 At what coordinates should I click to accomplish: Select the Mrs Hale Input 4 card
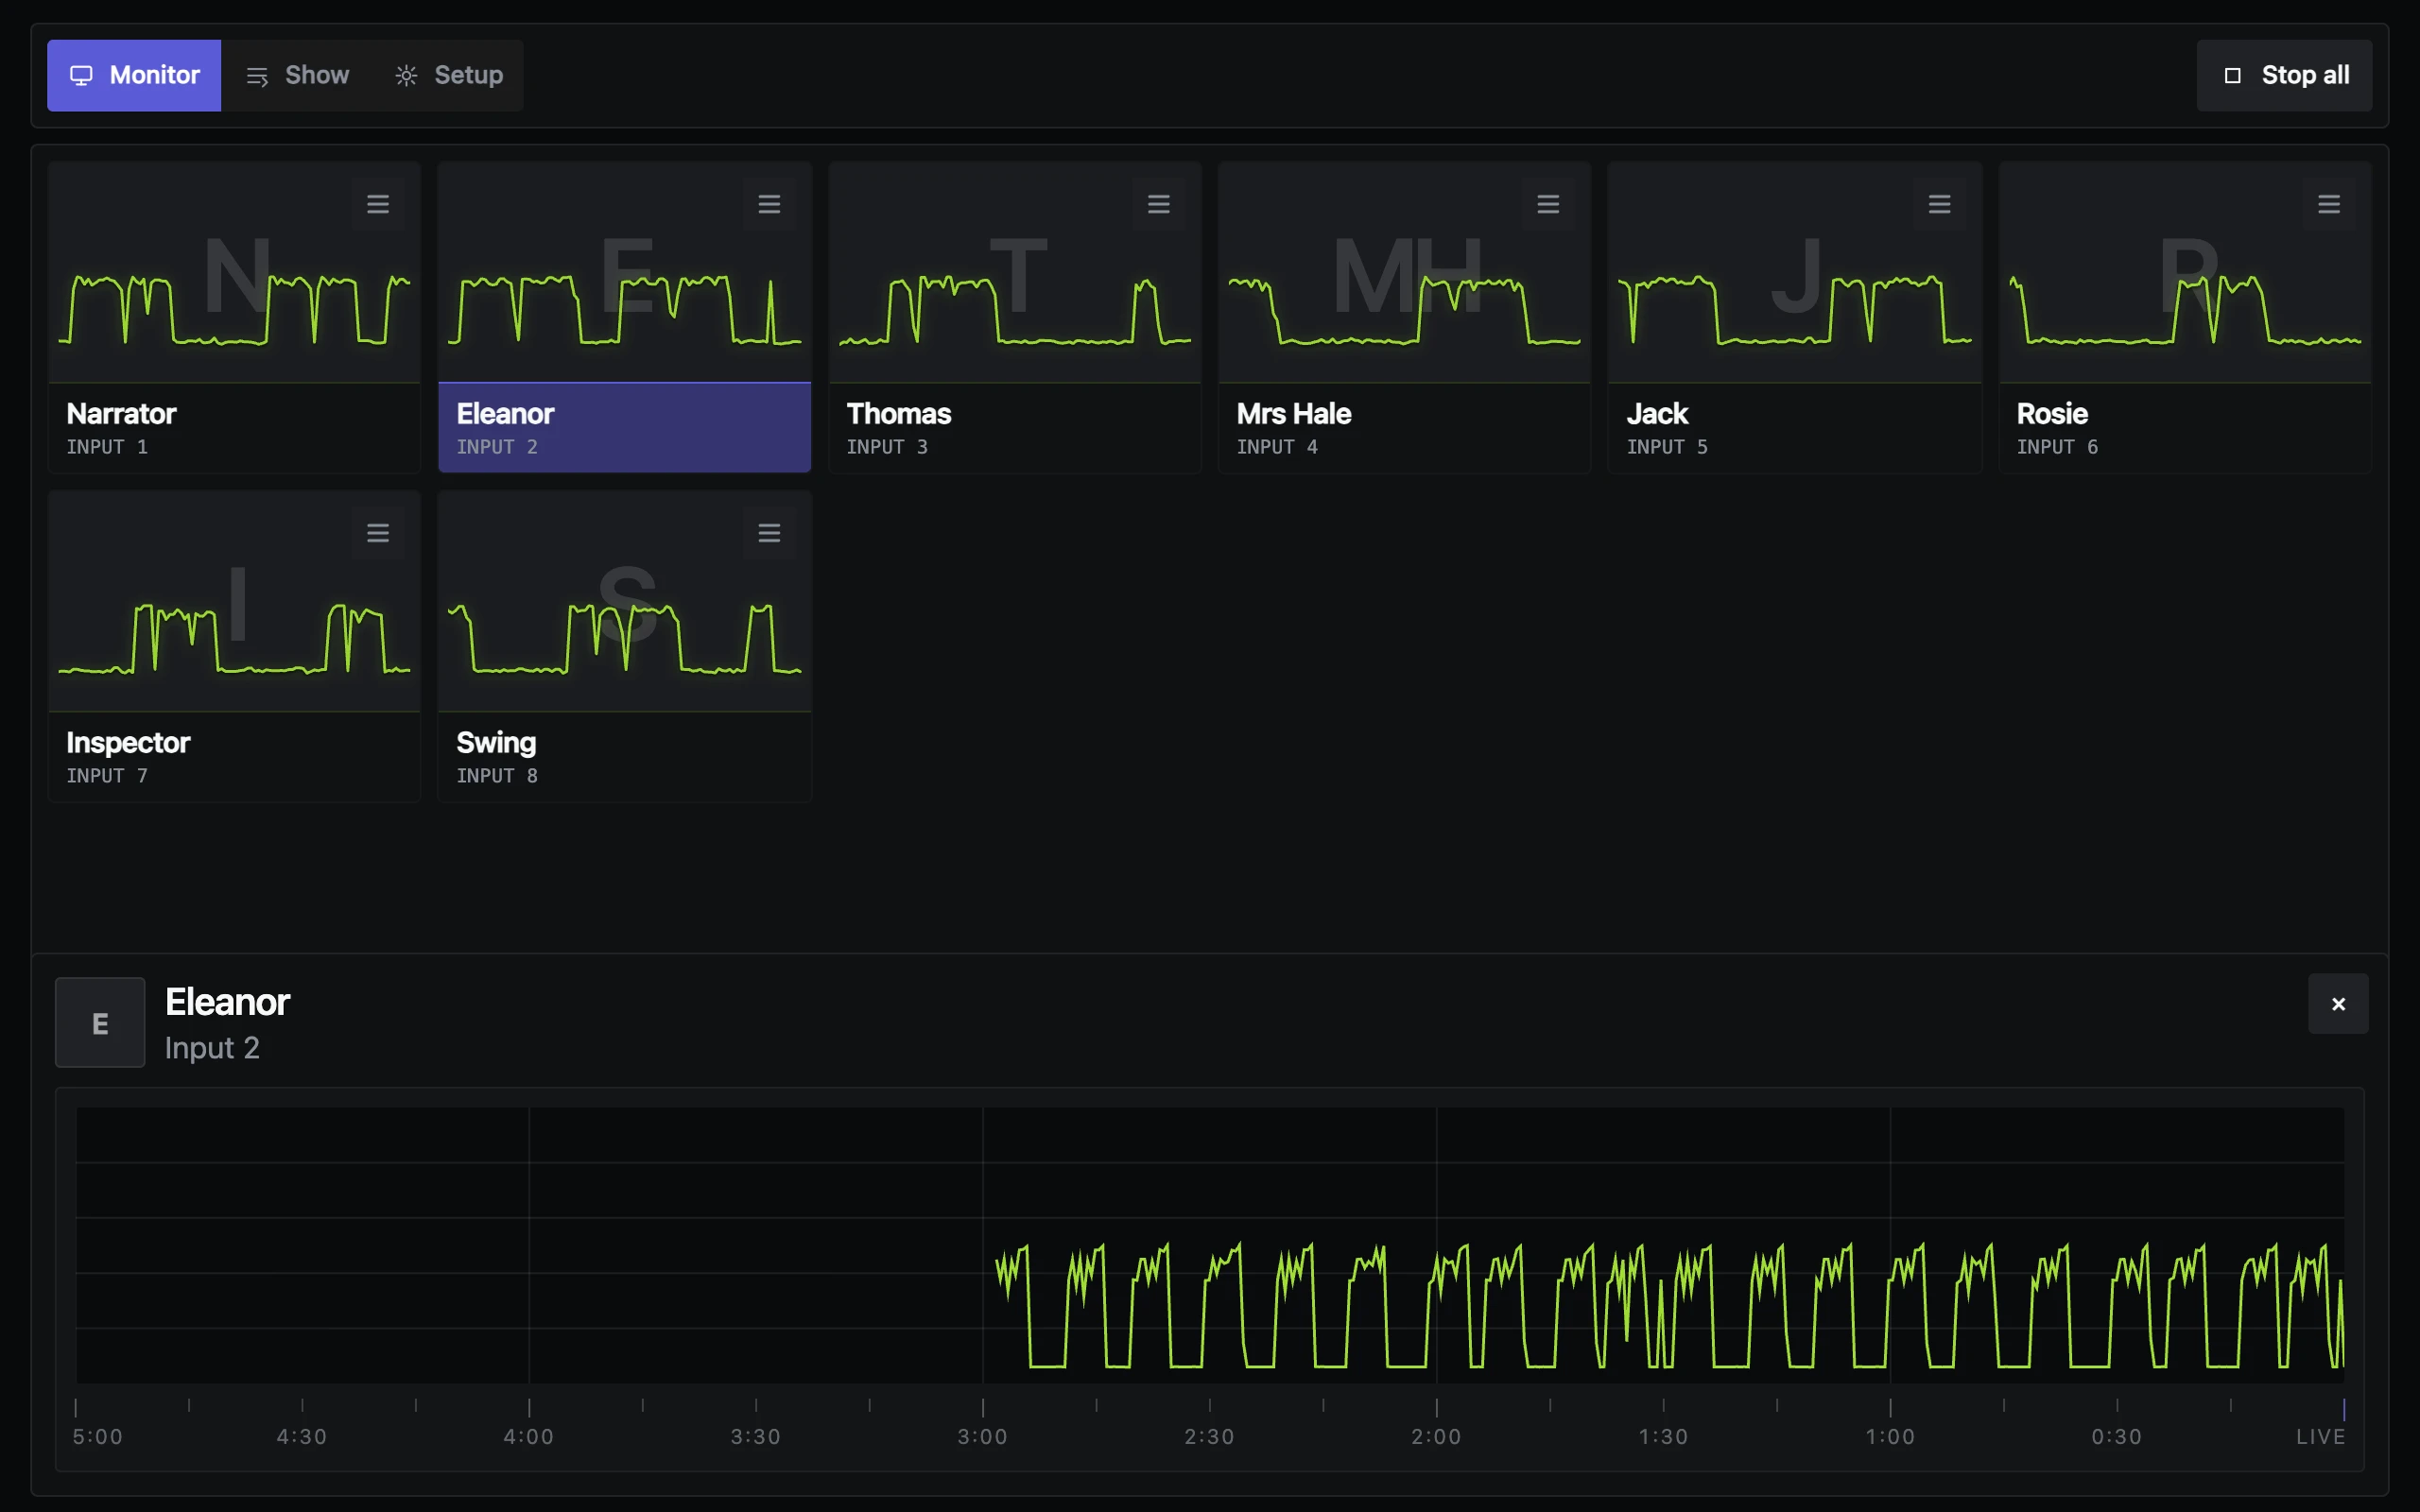click(x=1404, y=318)
